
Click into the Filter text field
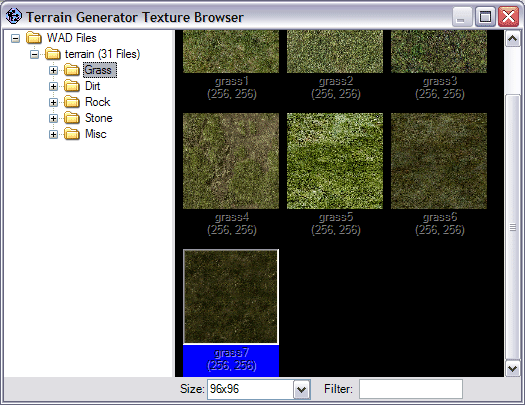(411, 389)
